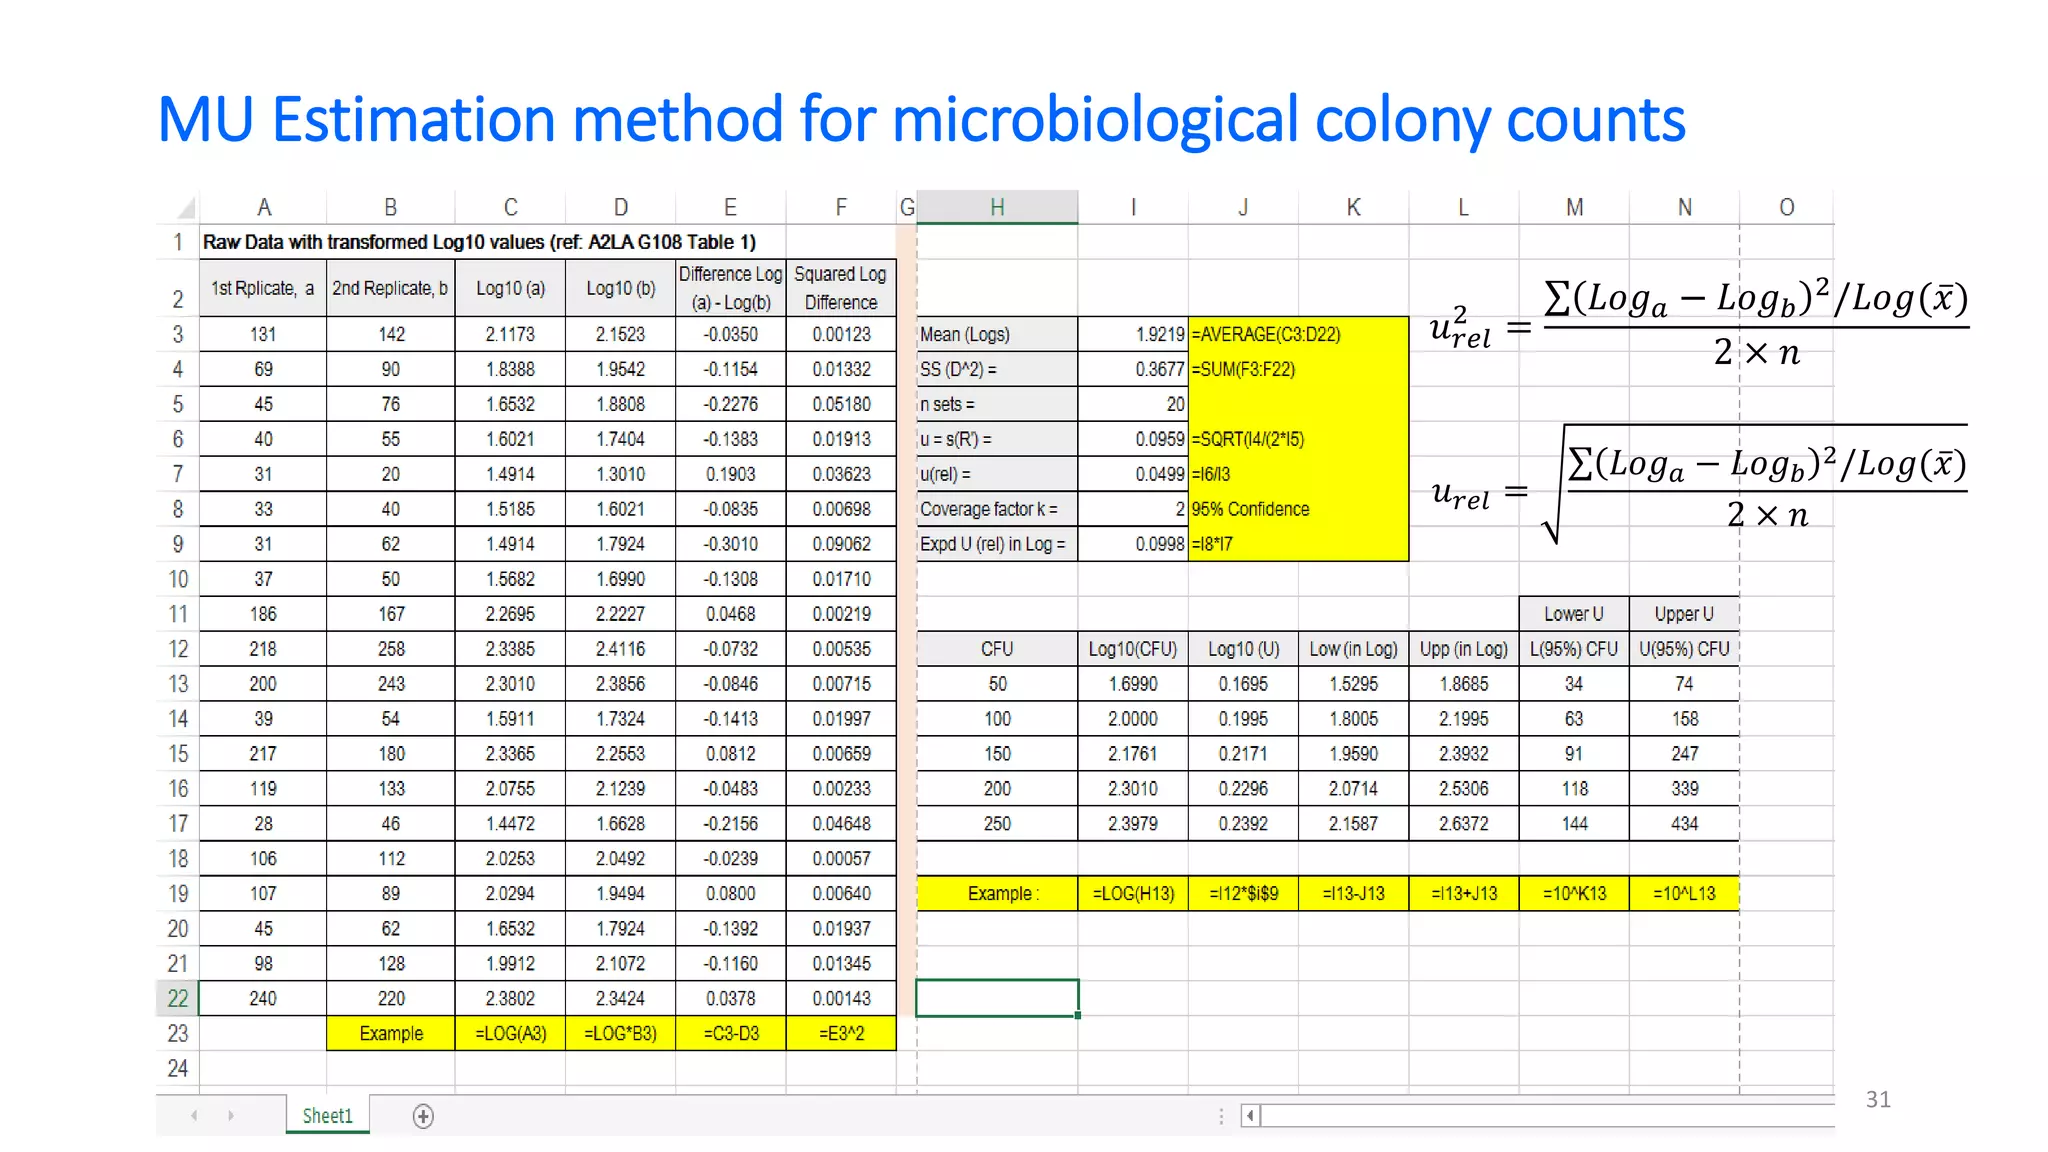
Task: Click the '=SUM(F3:F22)' formula cell
Action: (1298, 369)
